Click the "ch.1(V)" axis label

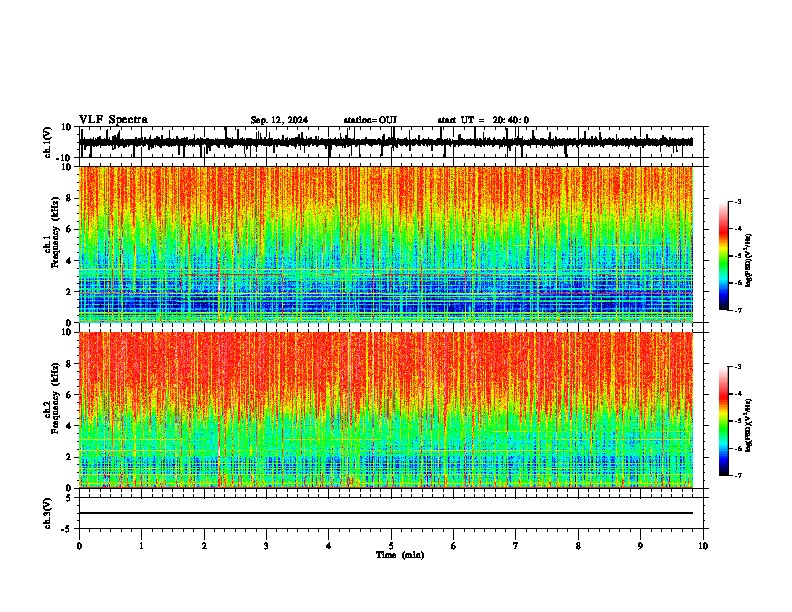click(x=48, y=142)
